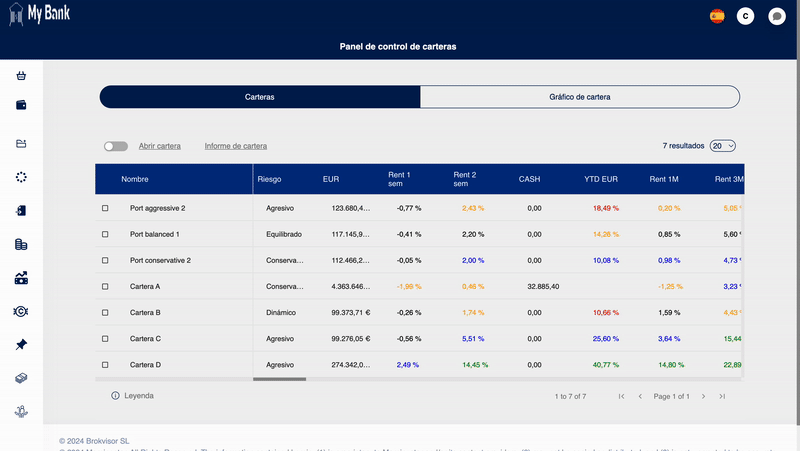Switch to the Gráfico de cartera tab

click(x=579, y=97)
